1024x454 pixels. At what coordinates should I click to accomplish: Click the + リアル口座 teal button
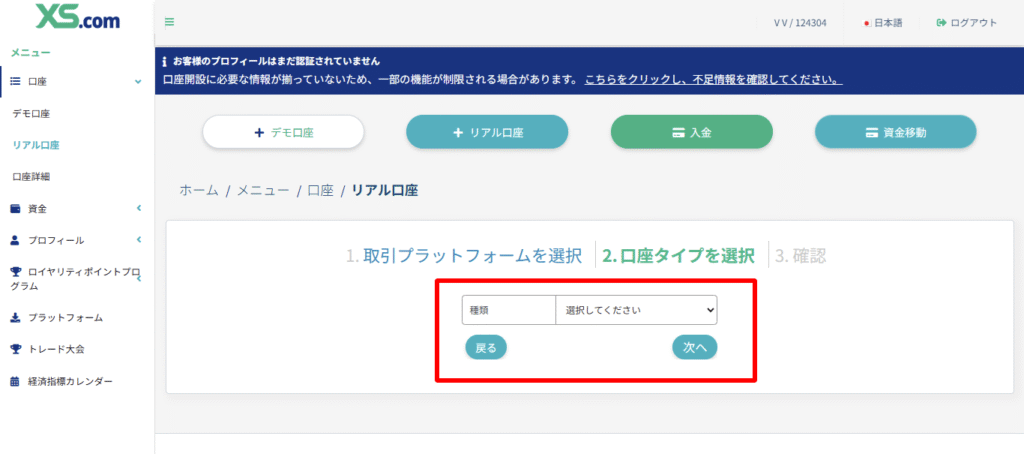click(x=487, y=132)
